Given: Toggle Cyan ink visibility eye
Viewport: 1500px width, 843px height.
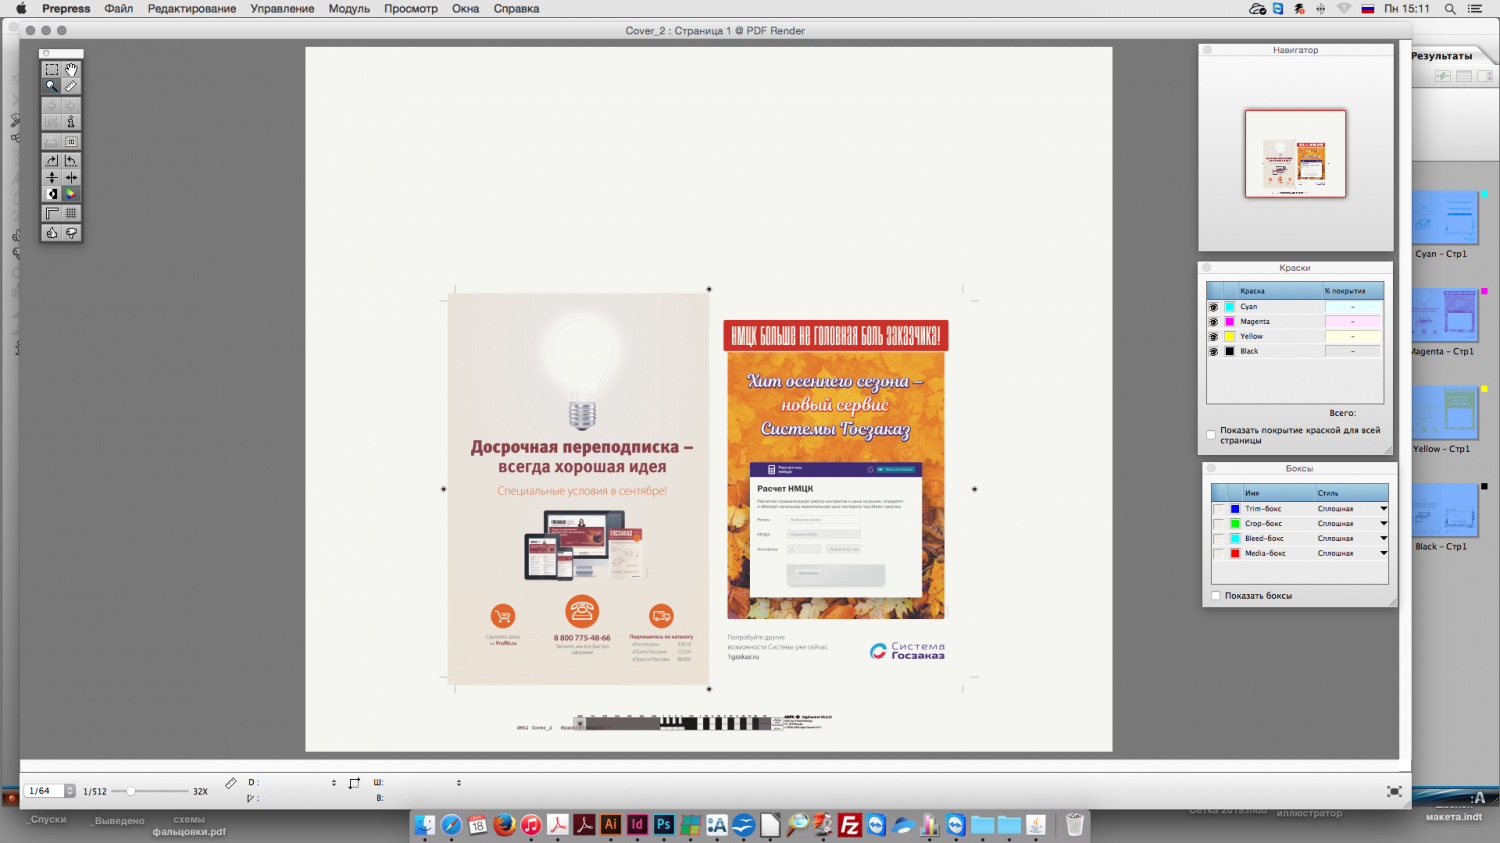Looking at the screenshot, I should click(1214, 307).
